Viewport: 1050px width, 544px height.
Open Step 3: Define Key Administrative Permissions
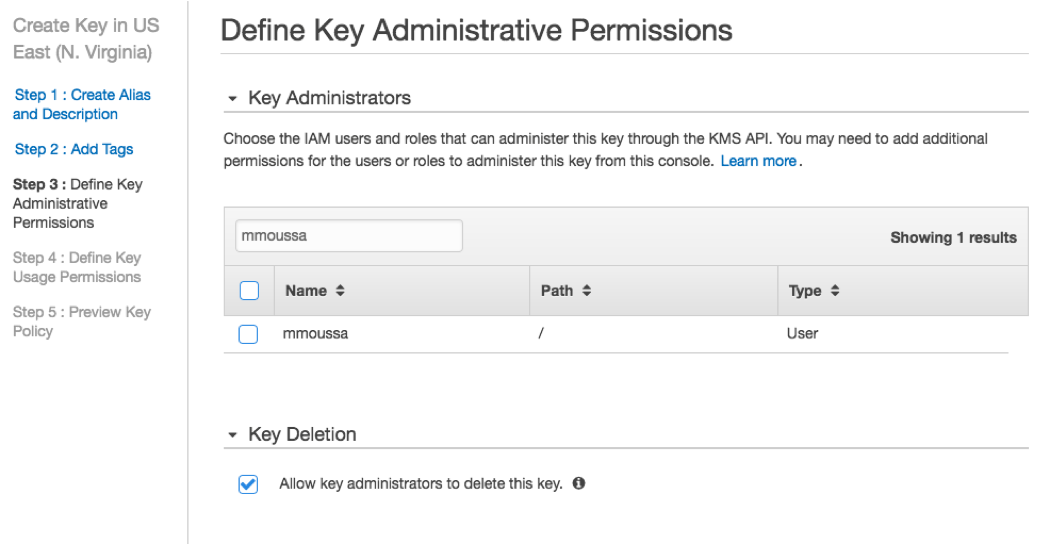tap(78, 203)
